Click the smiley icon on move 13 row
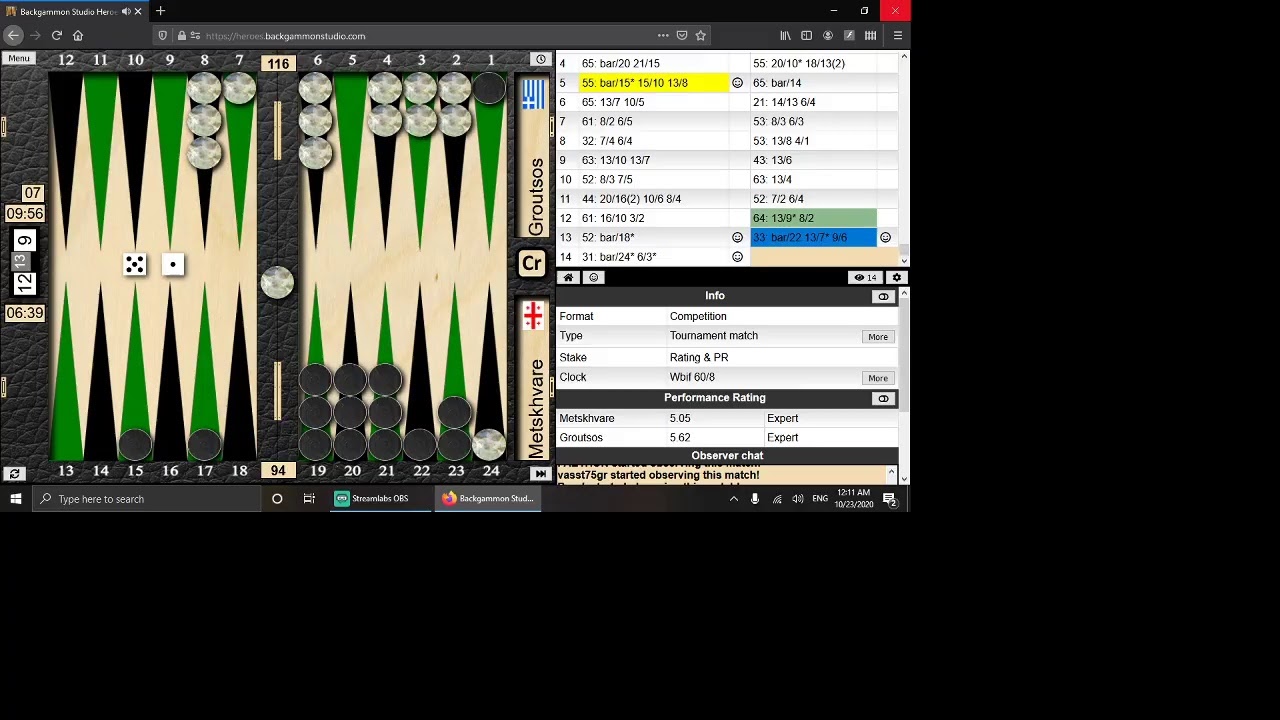The image size is (1280, 720). pos(737,237)
